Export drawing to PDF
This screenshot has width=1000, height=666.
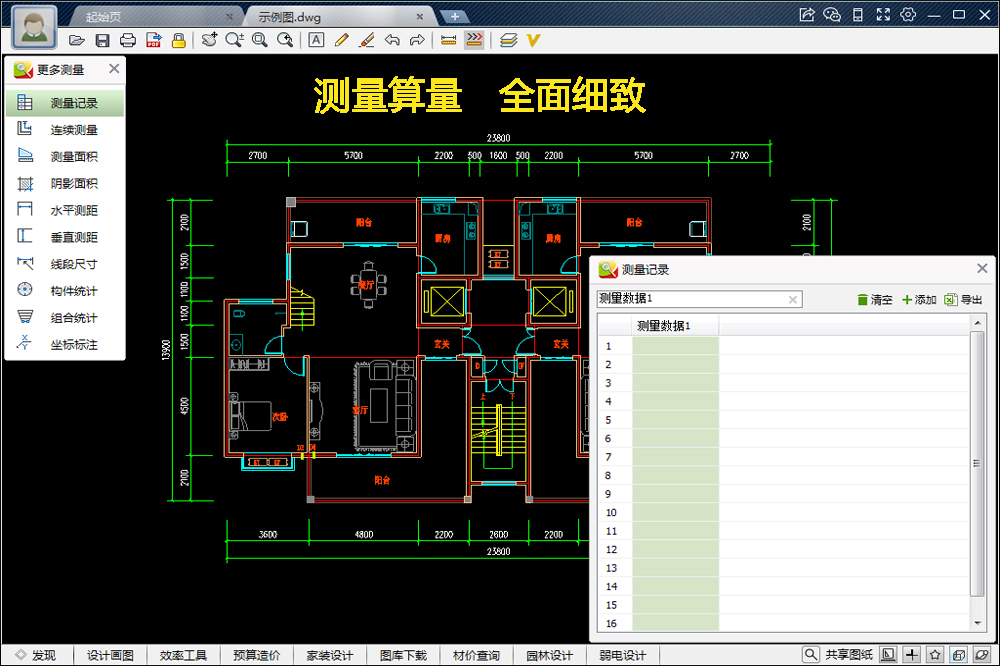point(153,40)
